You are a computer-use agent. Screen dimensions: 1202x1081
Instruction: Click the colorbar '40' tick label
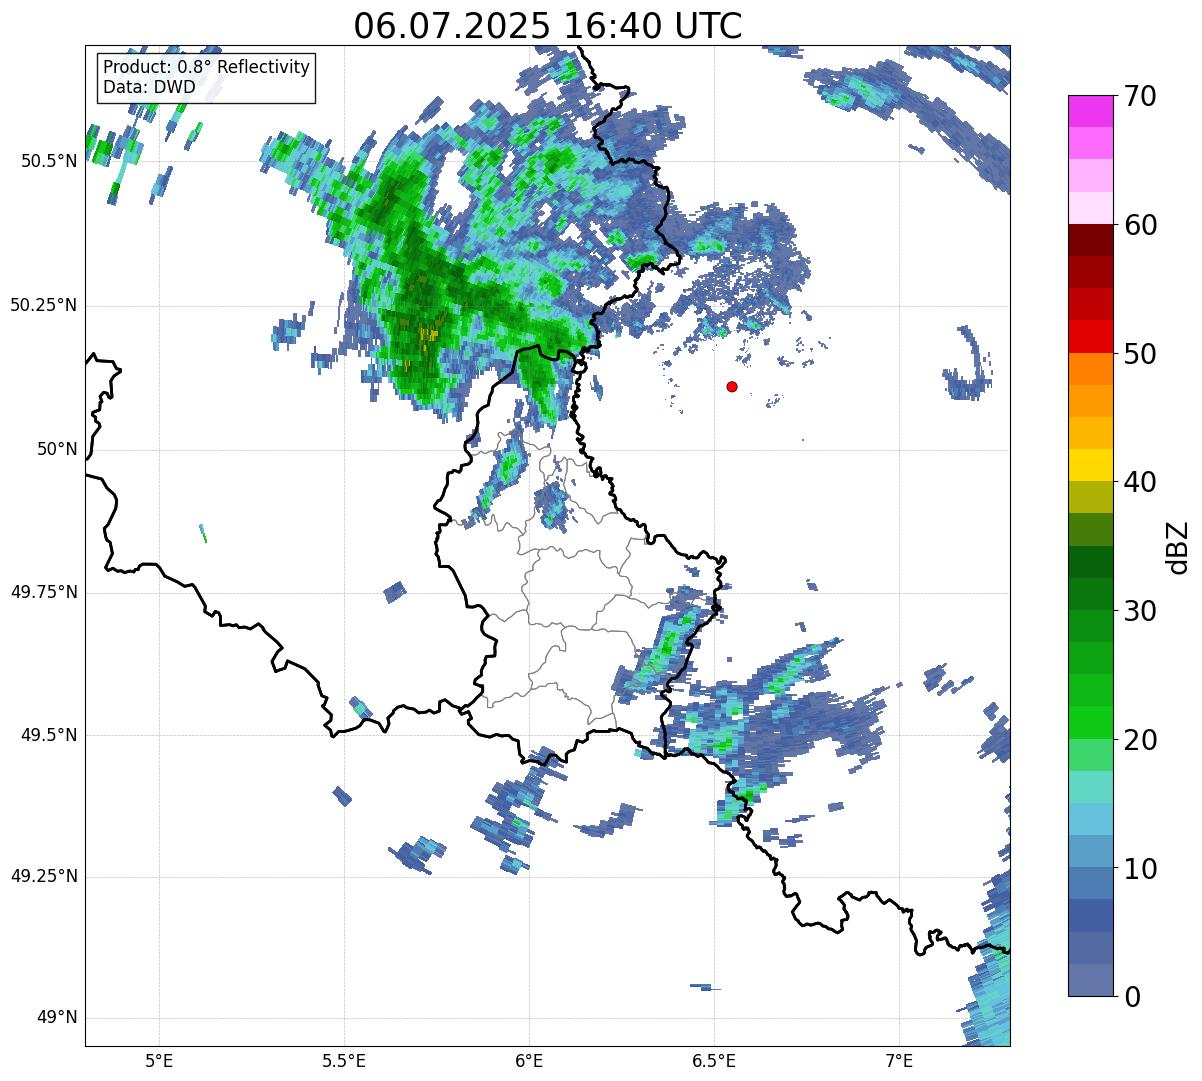pos(1140,482)
